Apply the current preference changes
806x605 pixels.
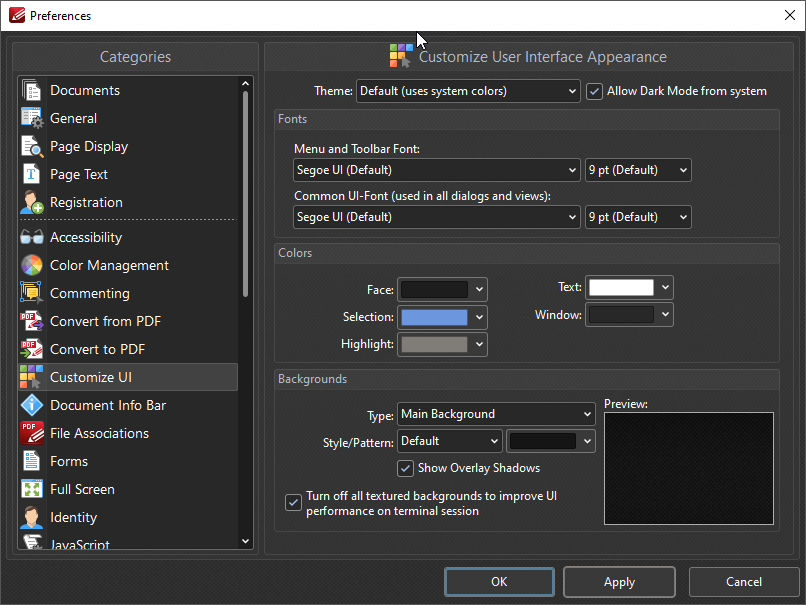[619, 582]
